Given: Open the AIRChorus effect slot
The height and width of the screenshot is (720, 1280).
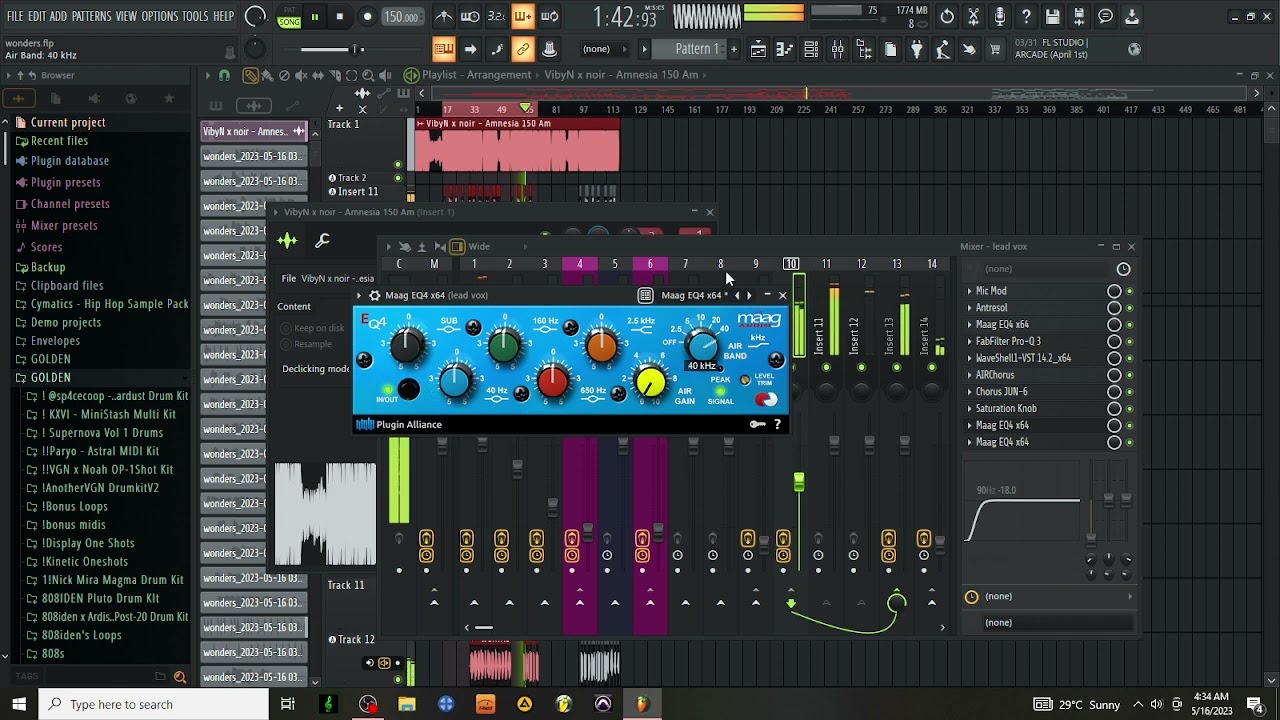Looking at the screenshot, I should [995, 375].
